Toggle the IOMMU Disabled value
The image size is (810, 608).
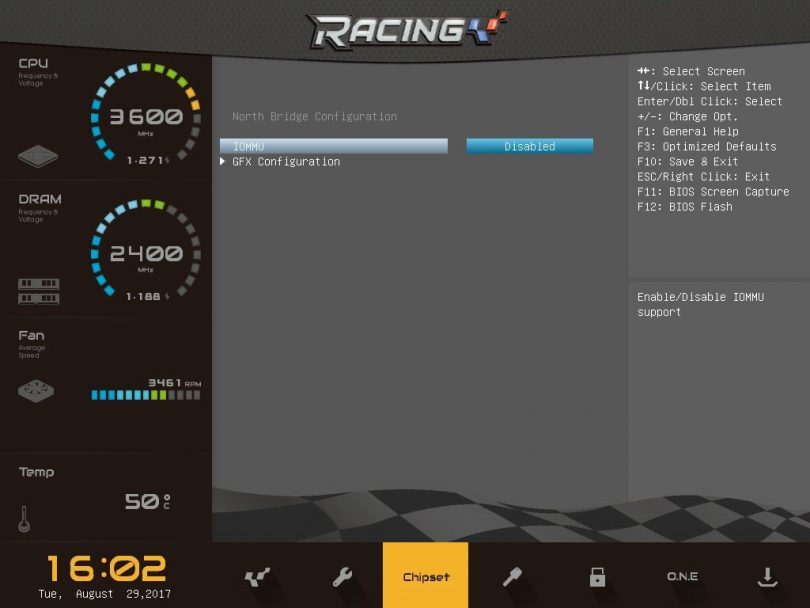pos(529,146)
